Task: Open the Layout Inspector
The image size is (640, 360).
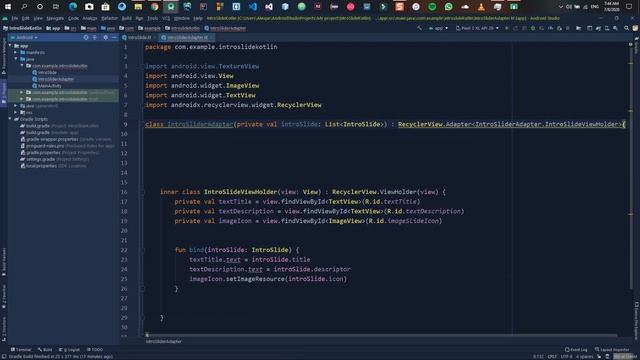Action: pos(612,350)
